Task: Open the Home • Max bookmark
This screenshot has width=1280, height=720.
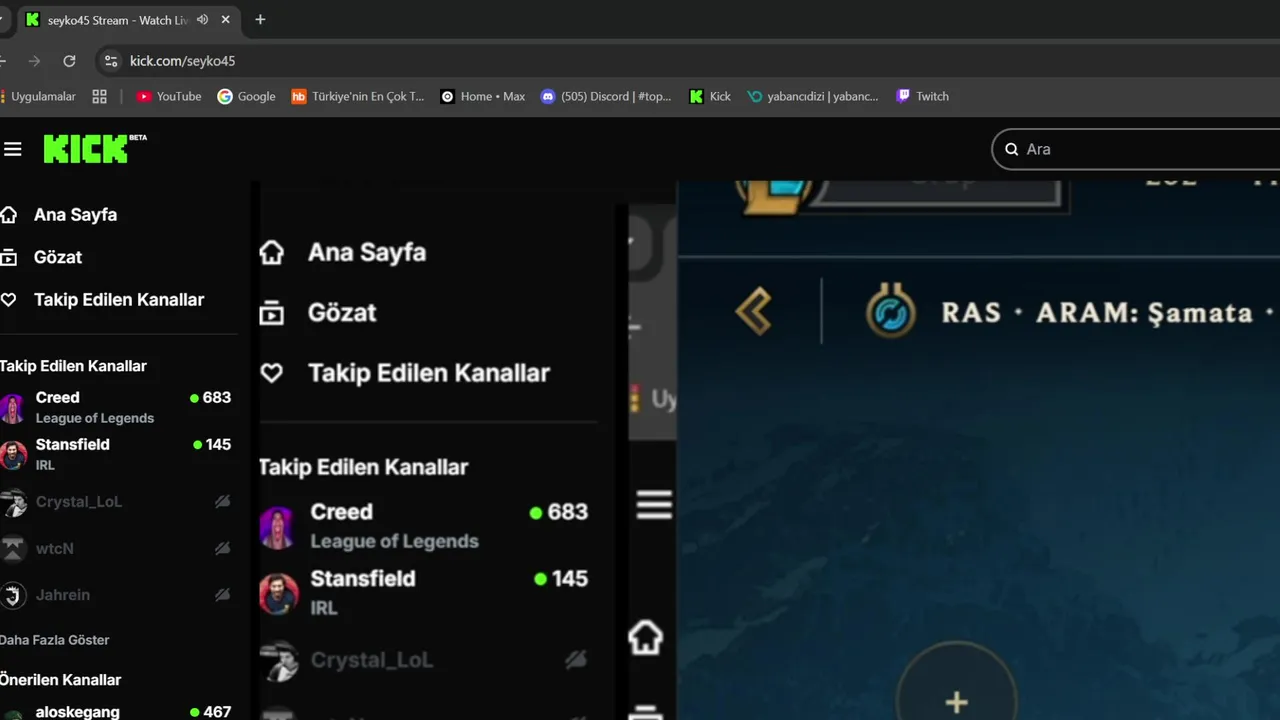Action: [483, 97]
